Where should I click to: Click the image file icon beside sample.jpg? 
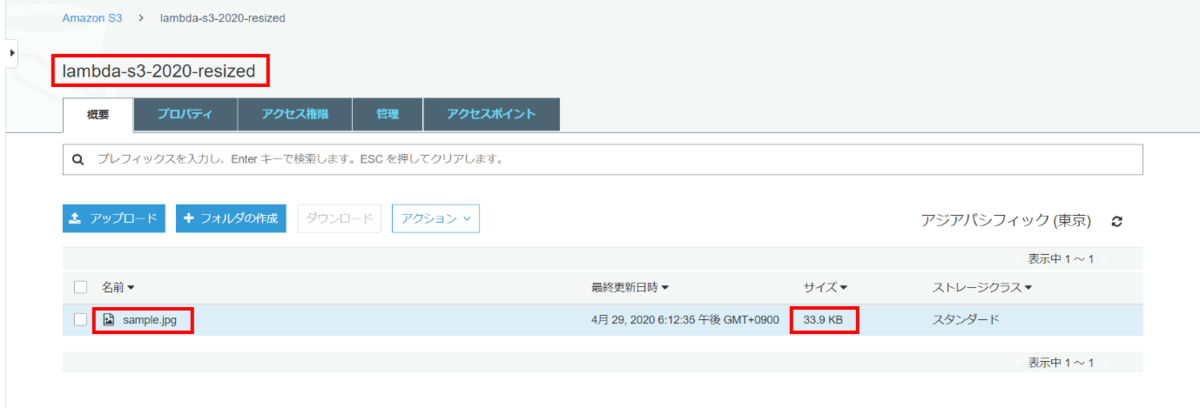109,320
